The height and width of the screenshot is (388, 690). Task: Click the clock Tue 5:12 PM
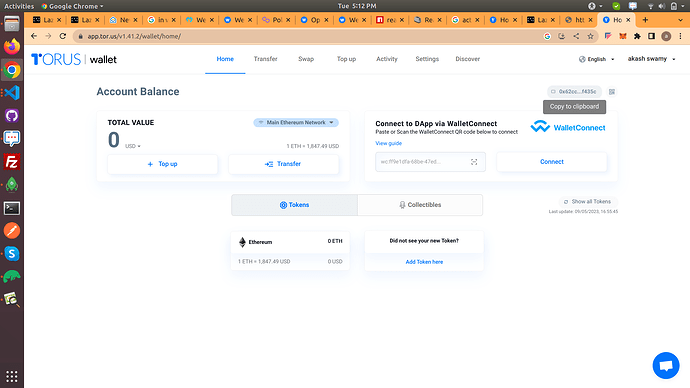coord(357,6)
